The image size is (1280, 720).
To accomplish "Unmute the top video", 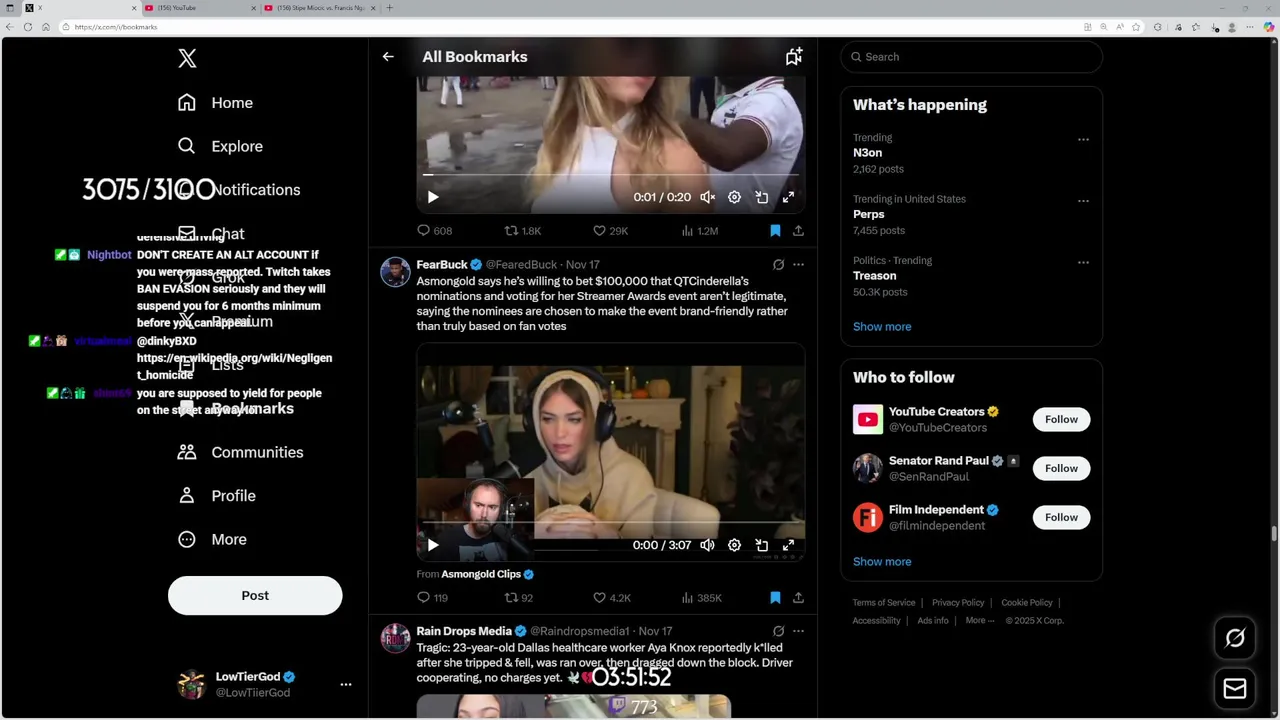I will pos(707,198).
